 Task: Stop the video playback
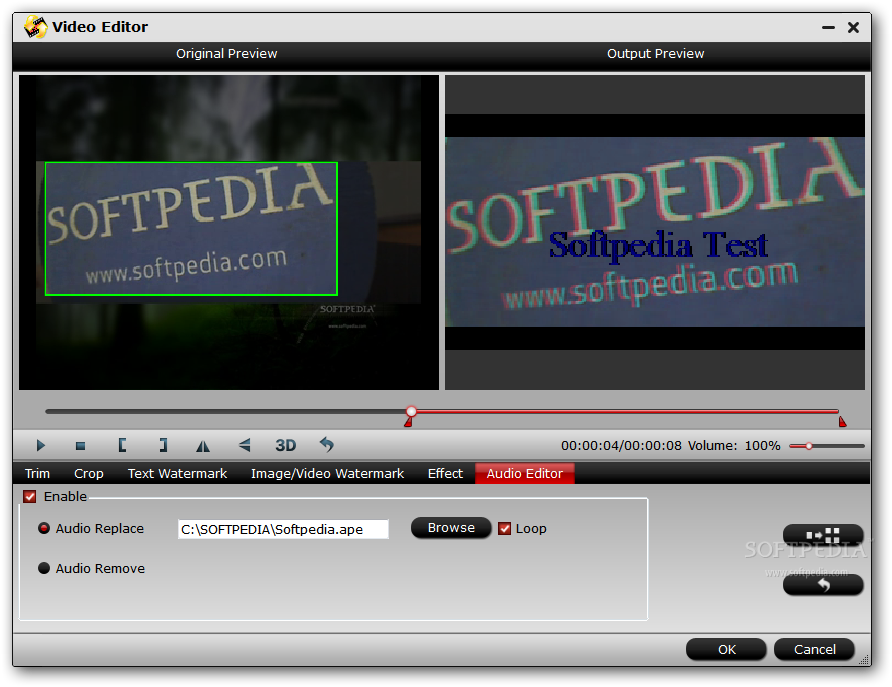tap(80, 446)
